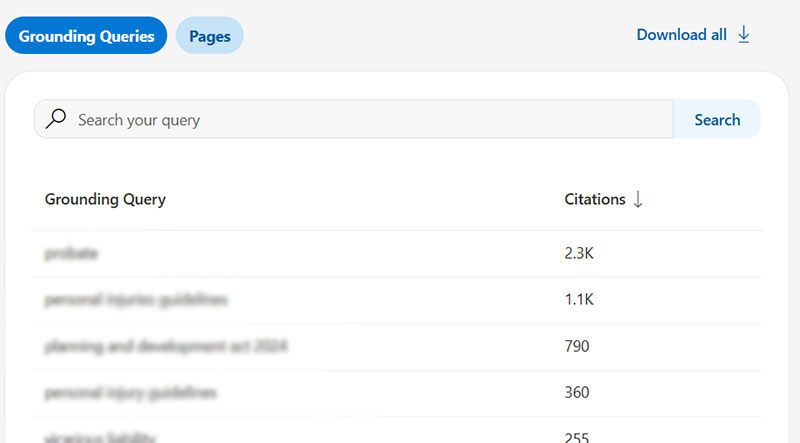Select the 1.1K citations value

pyautogui.click(x=579, y=299)
